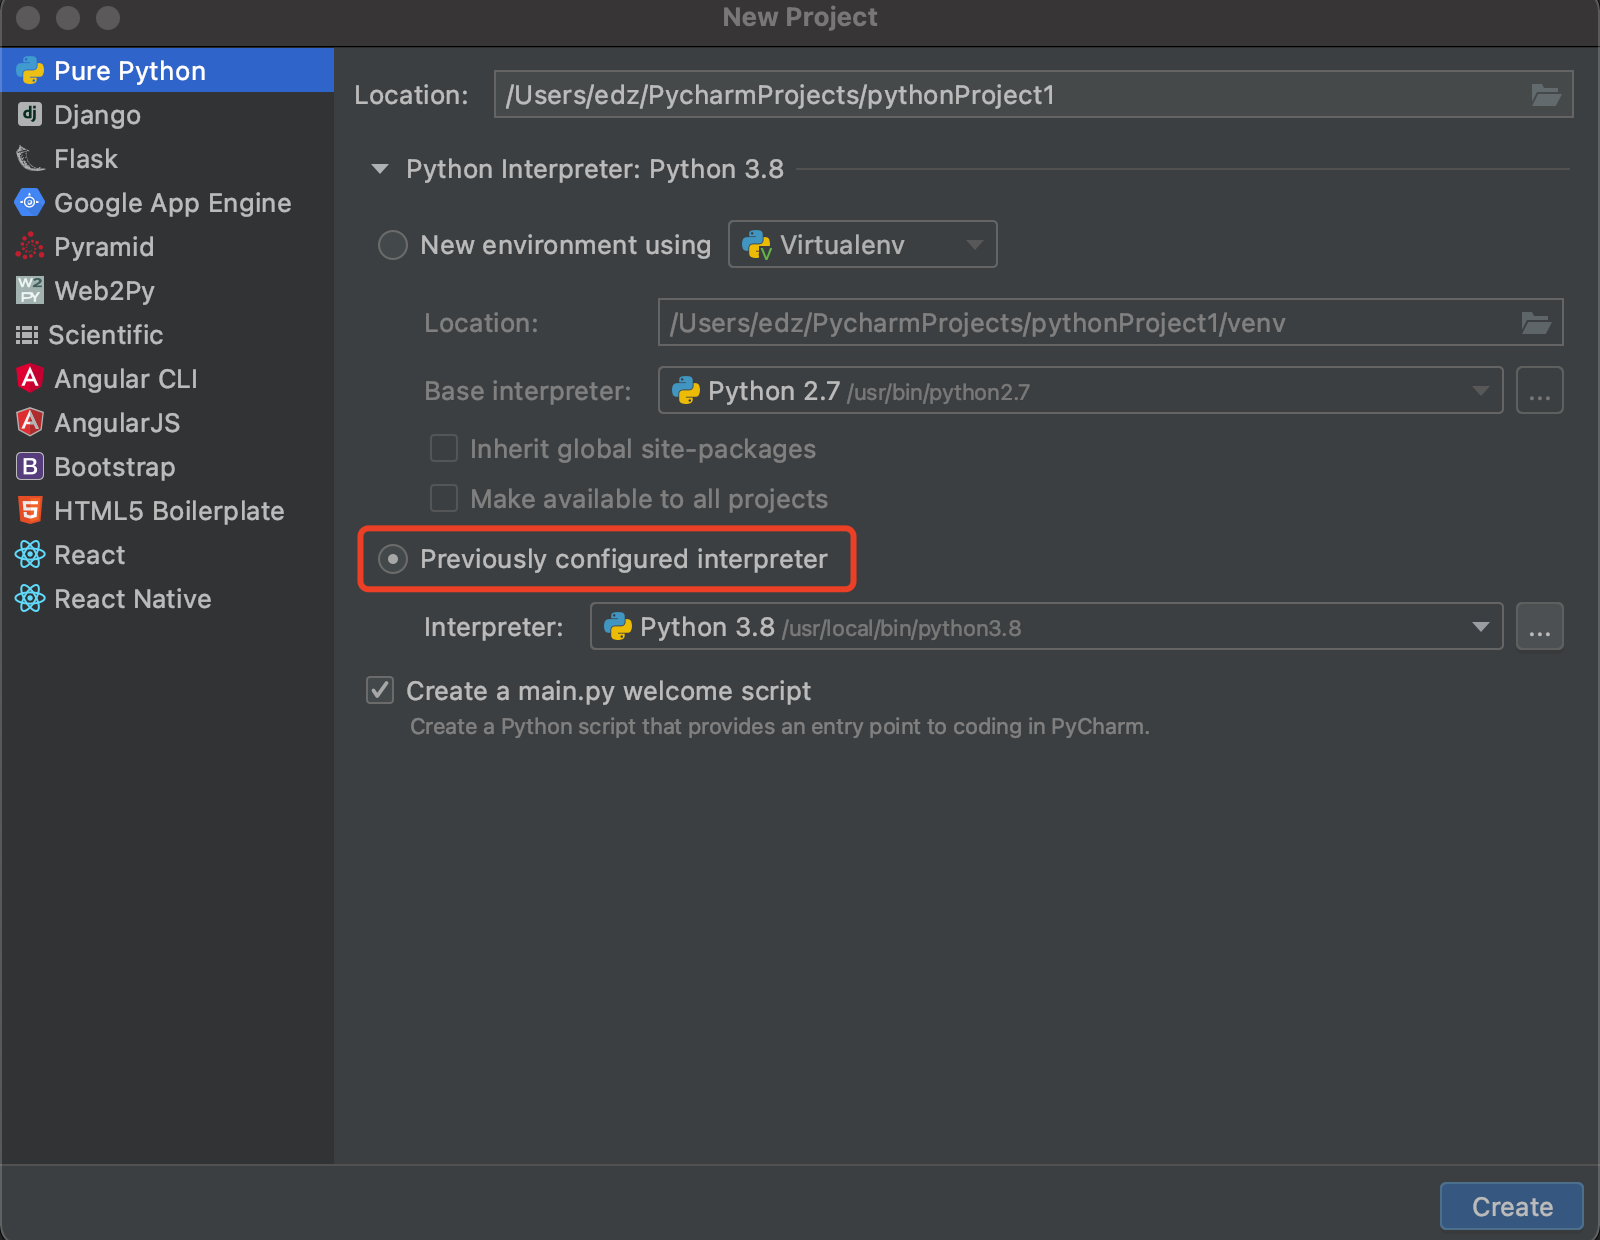
Task: Select React project type
Action: click(x=168, y=554)
